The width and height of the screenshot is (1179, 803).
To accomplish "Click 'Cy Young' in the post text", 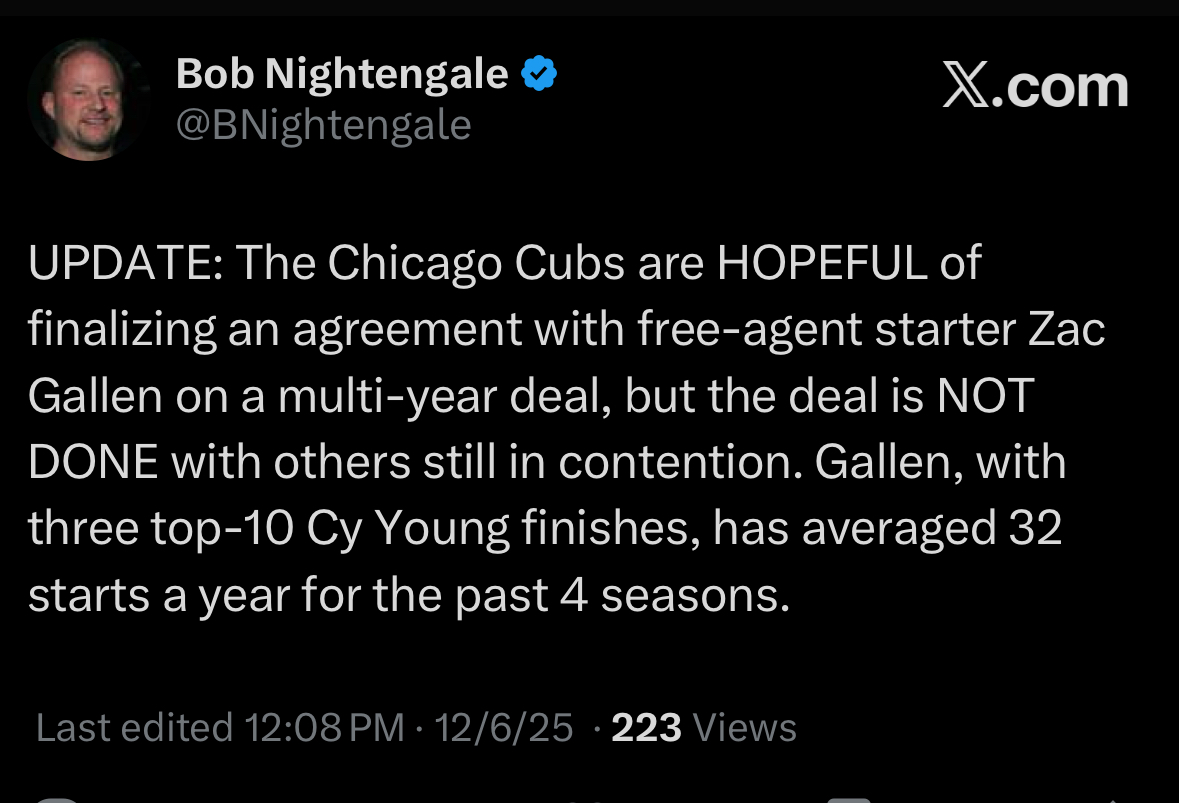I will click(420, 529).
